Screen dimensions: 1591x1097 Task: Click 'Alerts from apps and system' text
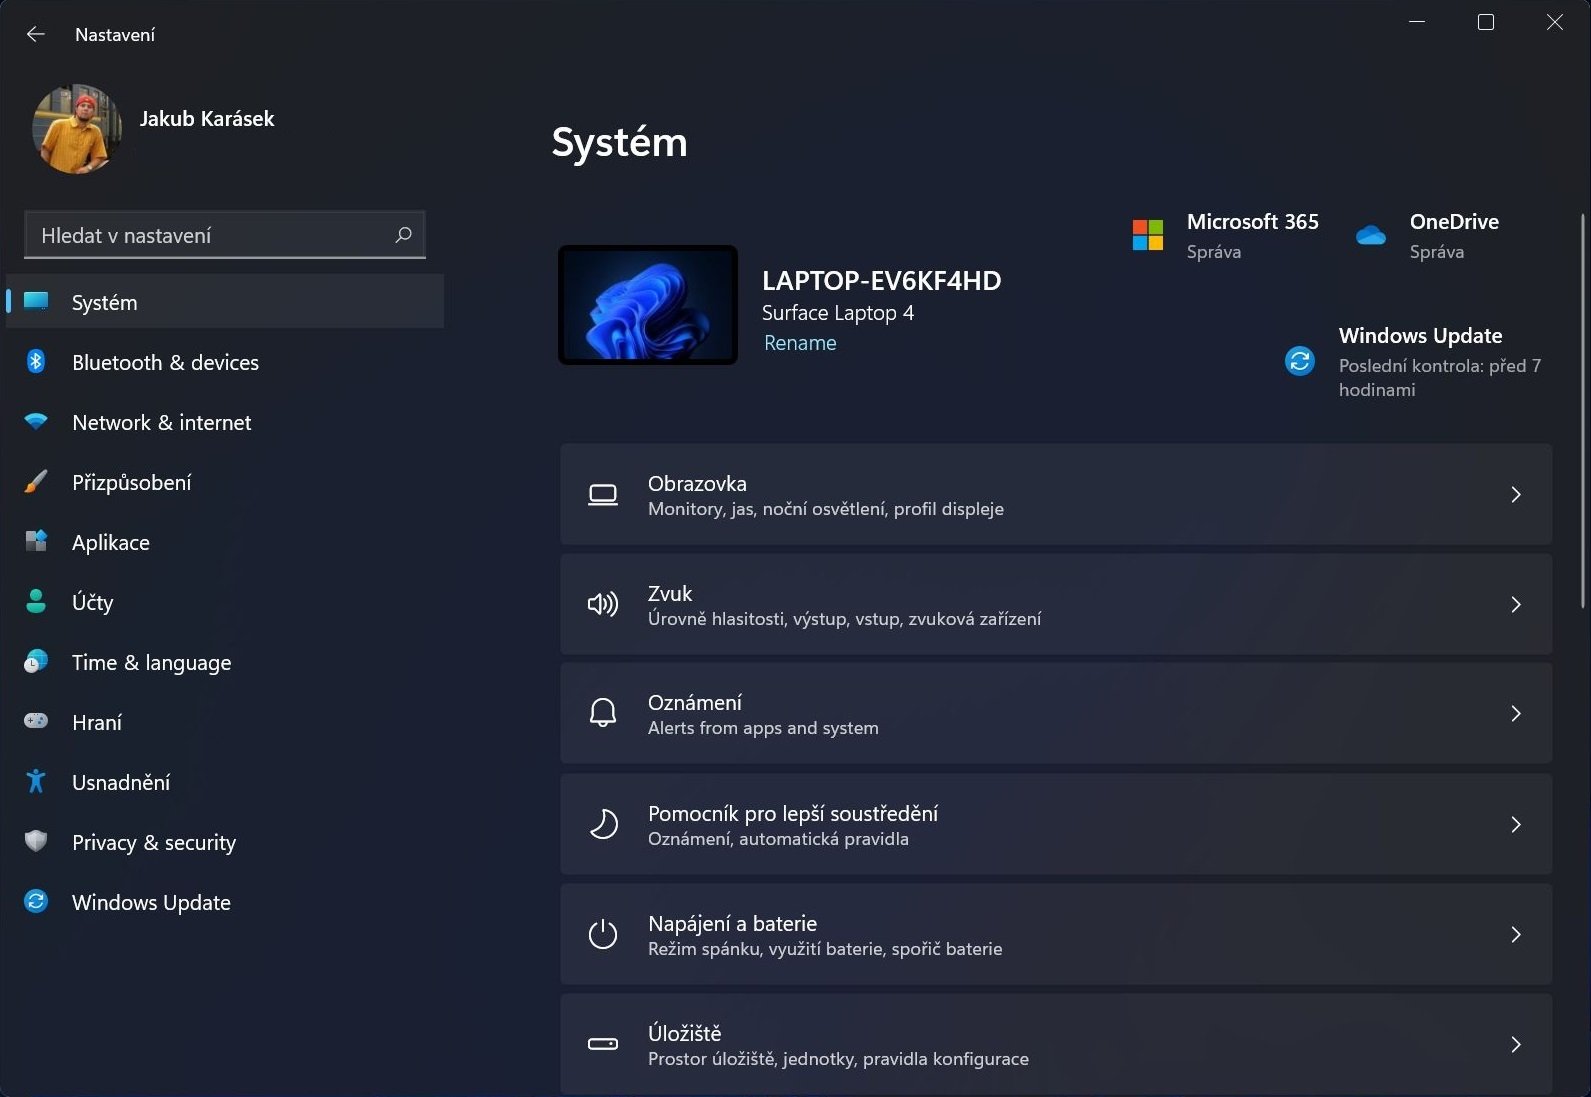pyautogui.click(x=763, y=728)
